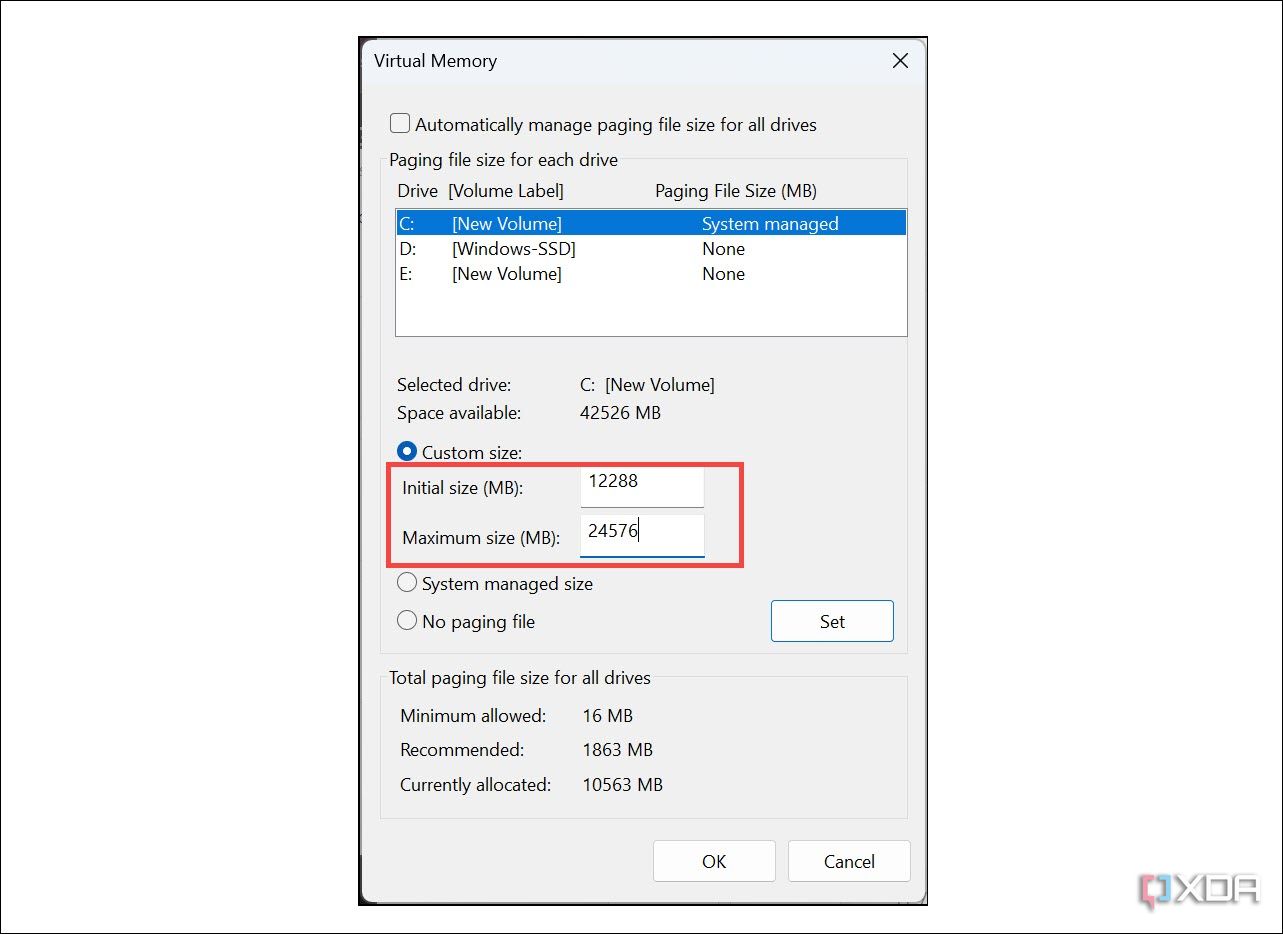This screenshot has width=1283, height=934.
Task: Click the Virtual Memory title text
Action: (x=435, y=61)
